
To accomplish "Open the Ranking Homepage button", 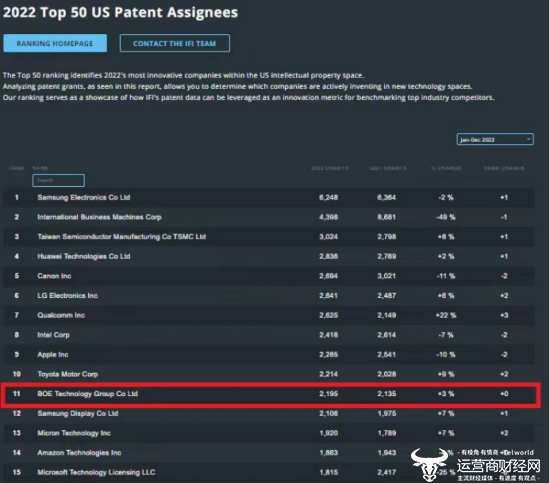I will [55, 43].
